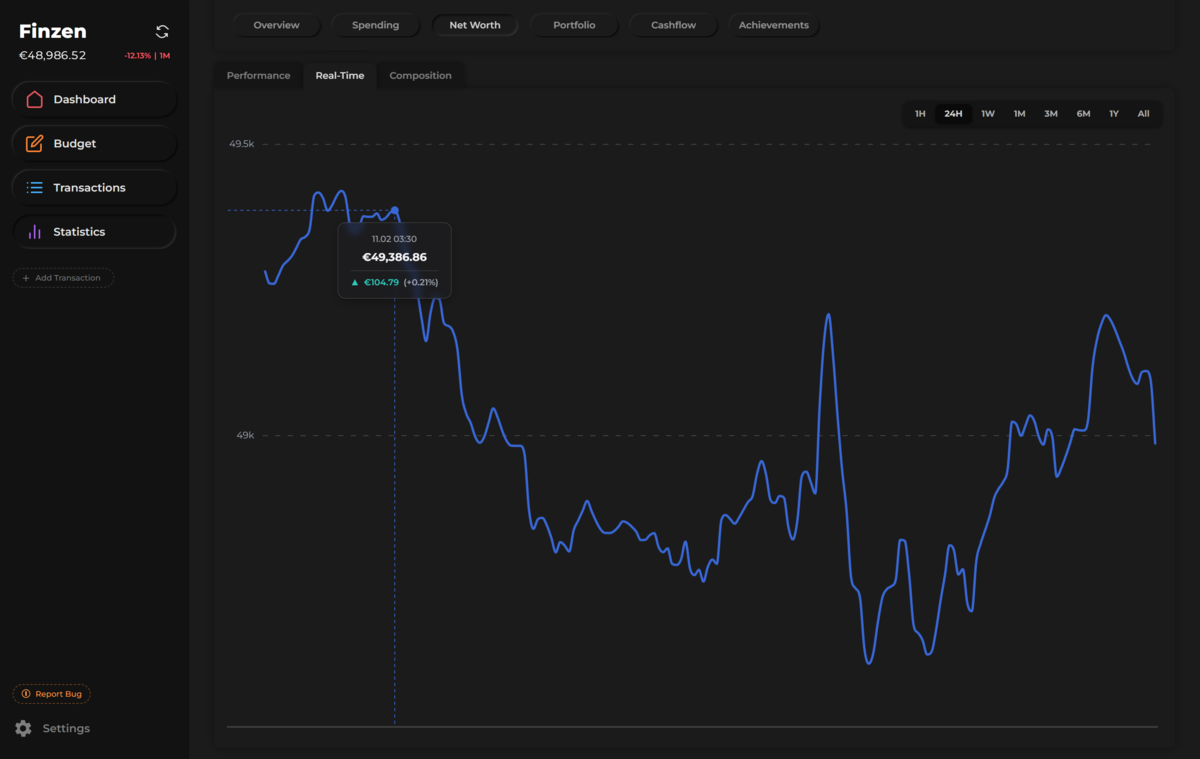Click the tooltip showing €49,386.86

(395, 258)
